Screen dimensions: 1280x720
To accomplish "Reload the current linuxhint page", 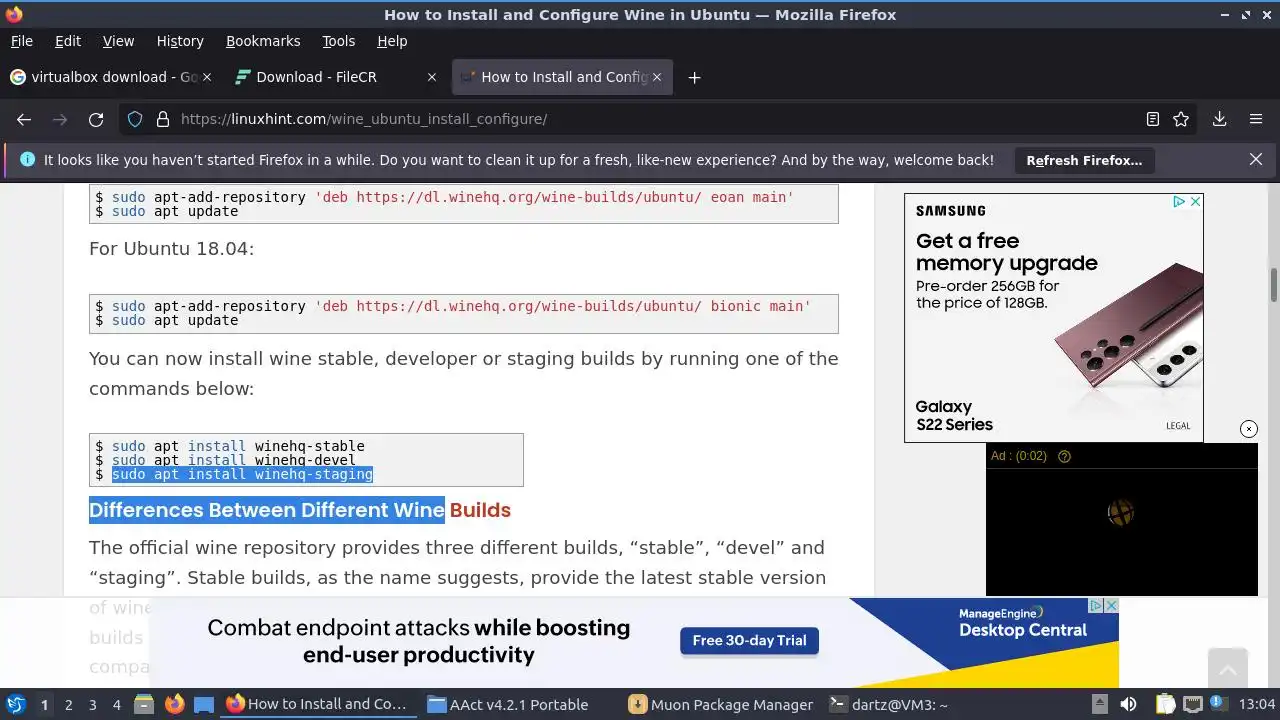I will (96, 119).
